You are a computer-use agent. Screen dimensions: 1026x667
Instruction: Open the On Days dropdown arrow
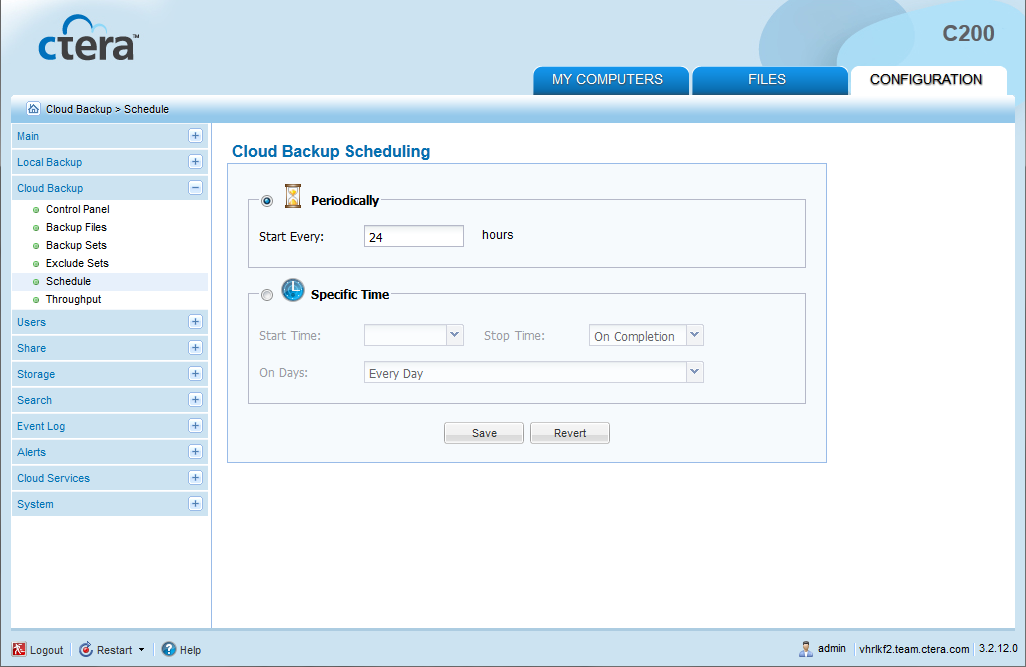(x=695, y=372)
